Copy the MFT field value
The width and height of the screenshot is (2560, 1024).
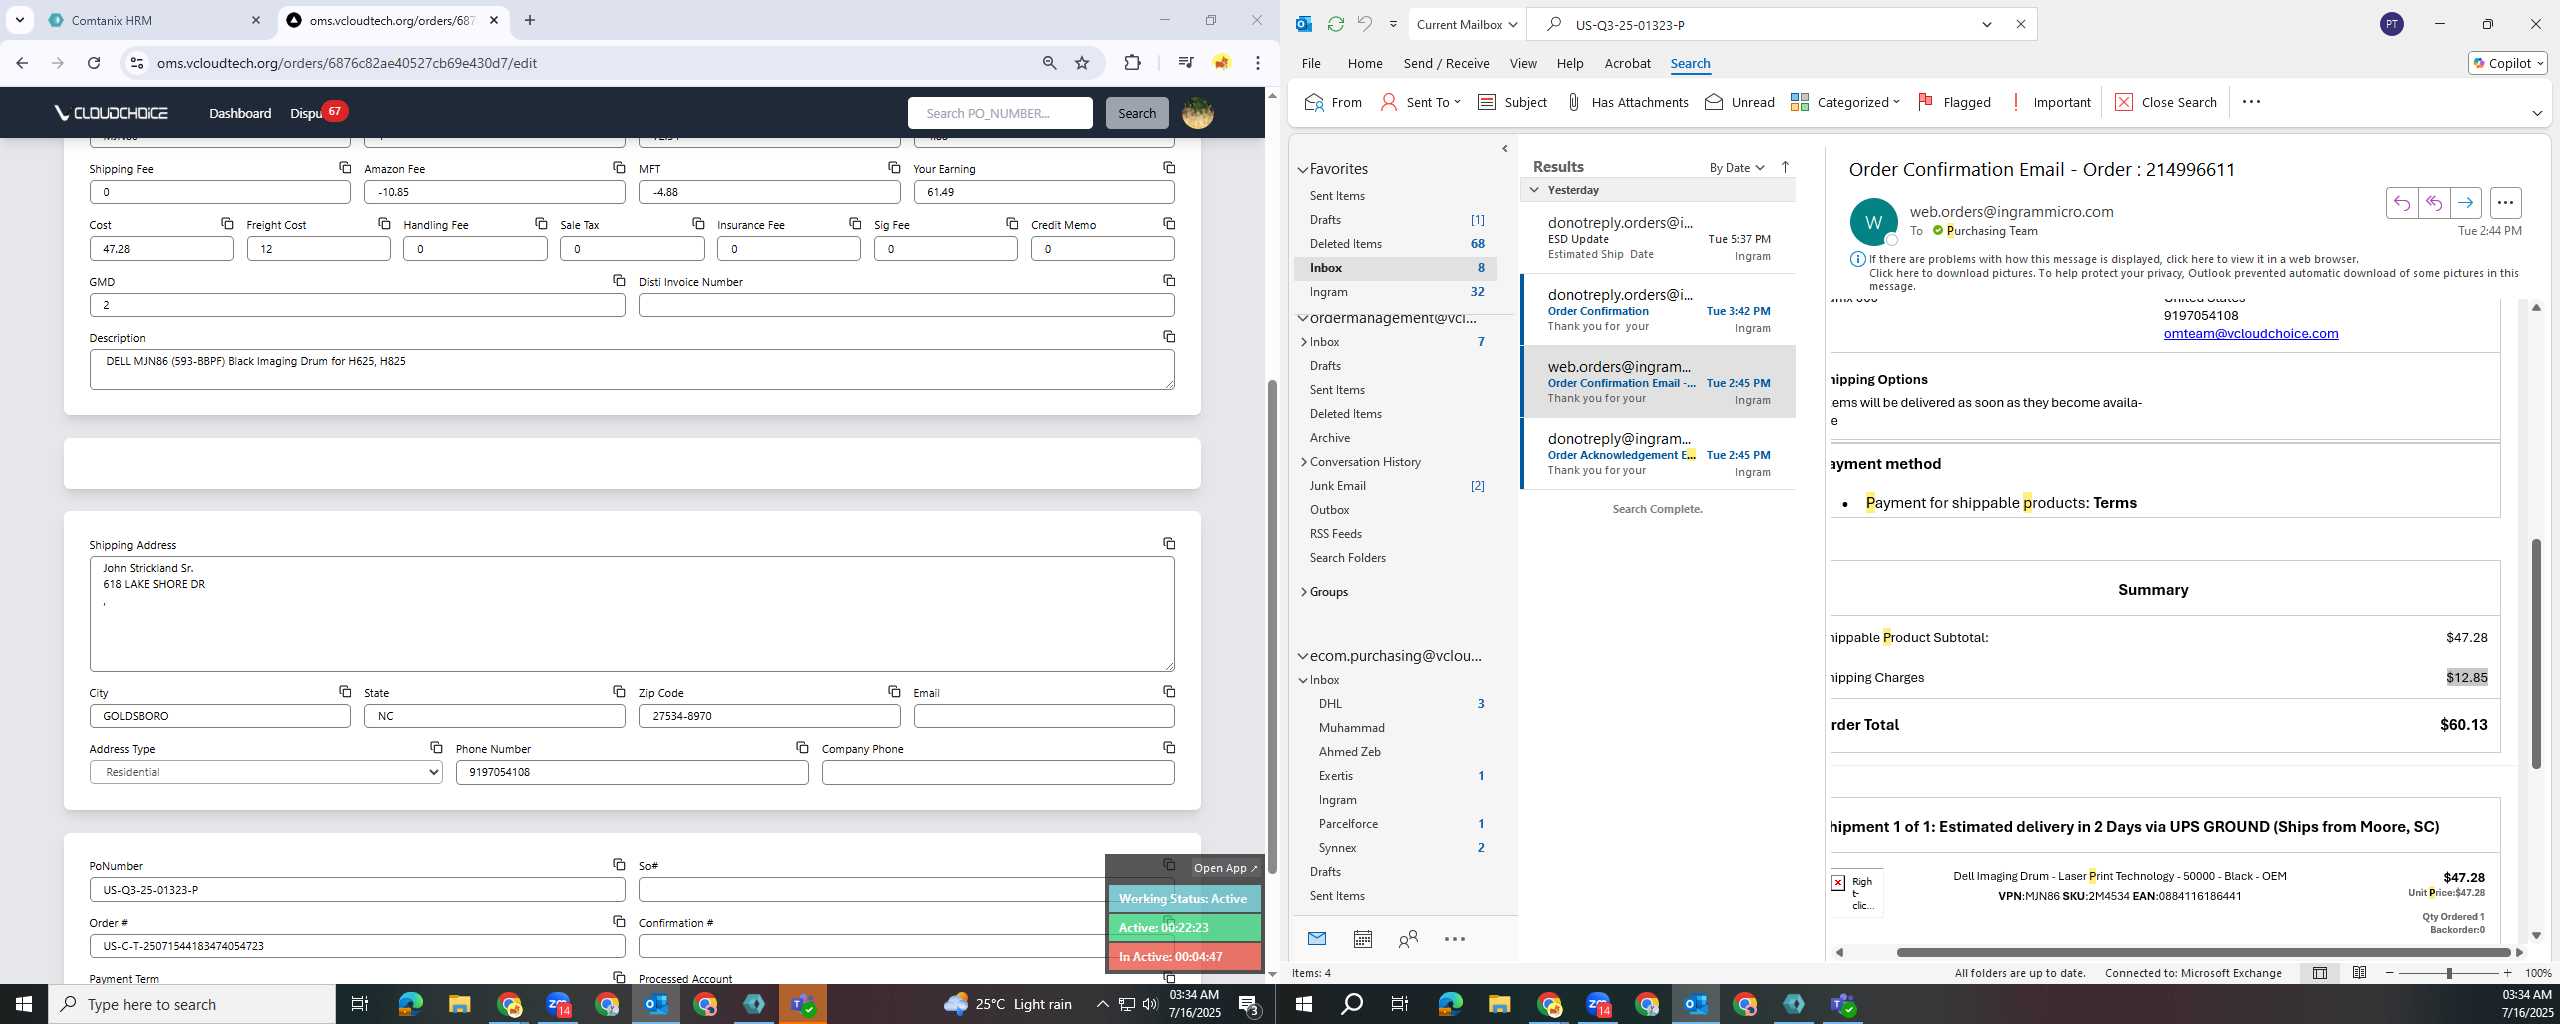tap(894, 167)
